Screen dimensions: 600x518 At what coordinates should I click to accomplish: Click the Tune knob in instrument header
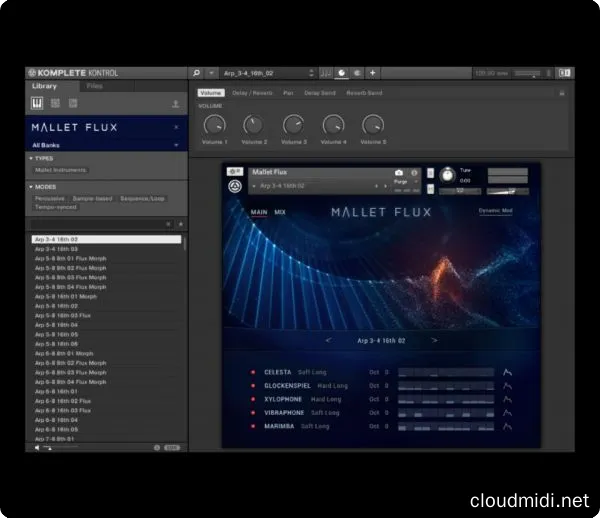447,175
